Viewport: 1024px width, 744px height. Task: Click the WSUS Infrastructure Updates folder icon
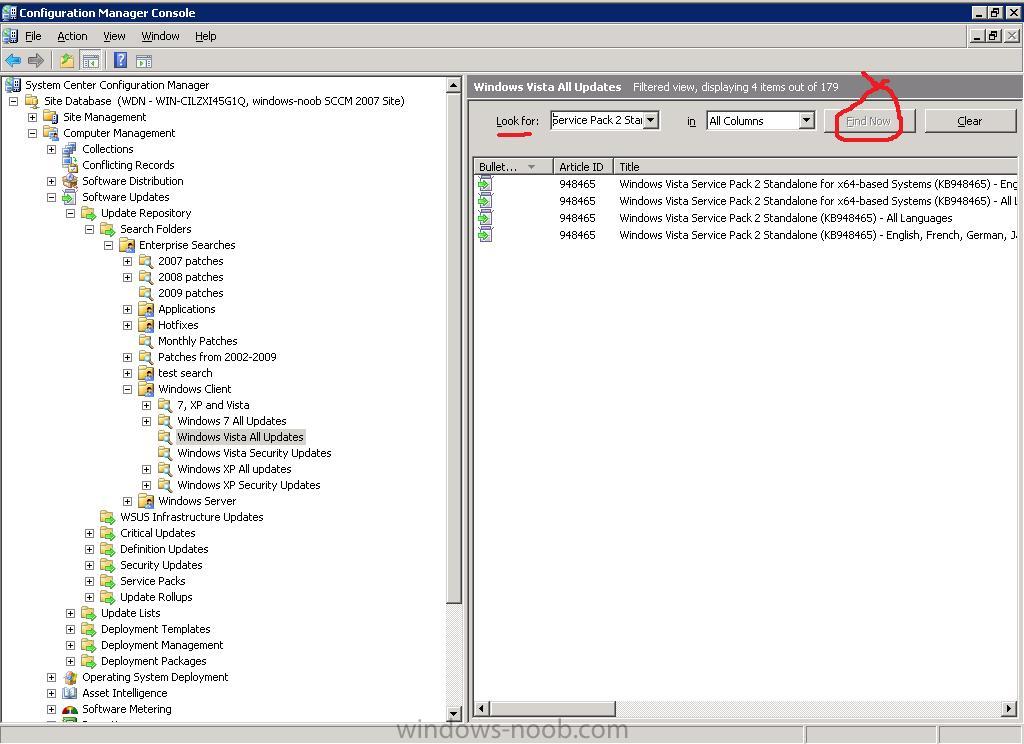click(x=107, y=517)
